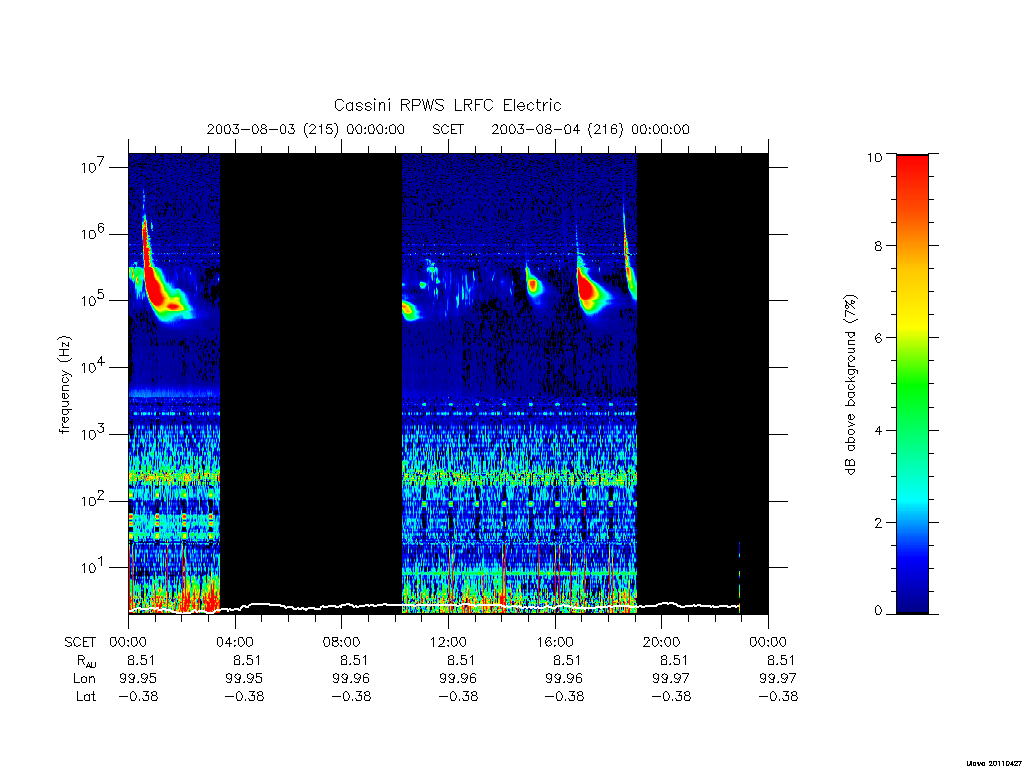1024x768 pixels.
Task: Select the 10^4 frequency tick label
Action: [93, 366]
